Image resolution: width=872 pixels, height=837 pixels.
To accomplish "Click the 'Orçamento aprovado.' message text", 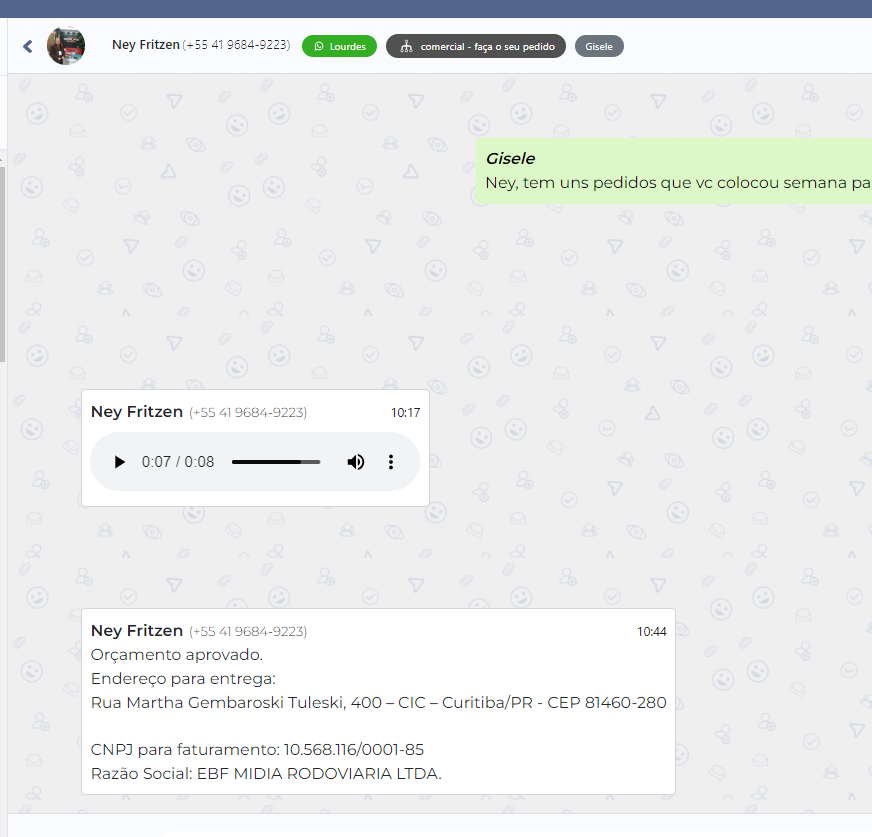I will click(177, 655).
